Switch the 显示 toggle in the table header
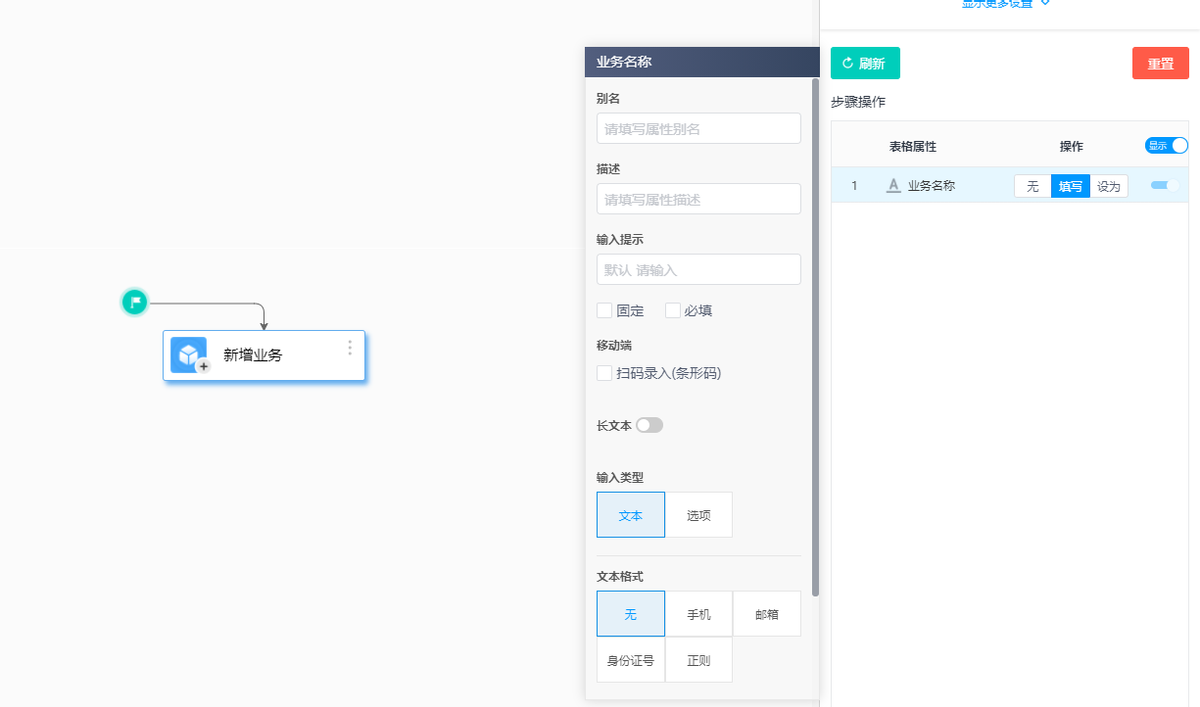Viewport: 1200px width, 707px height. [1165, 145]
